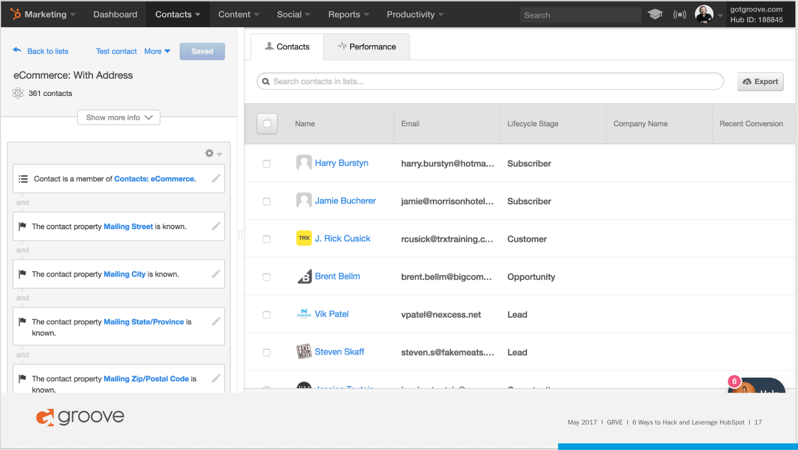
Task: Open the Productivity navigation dropdown
Action: pos(415,14)
